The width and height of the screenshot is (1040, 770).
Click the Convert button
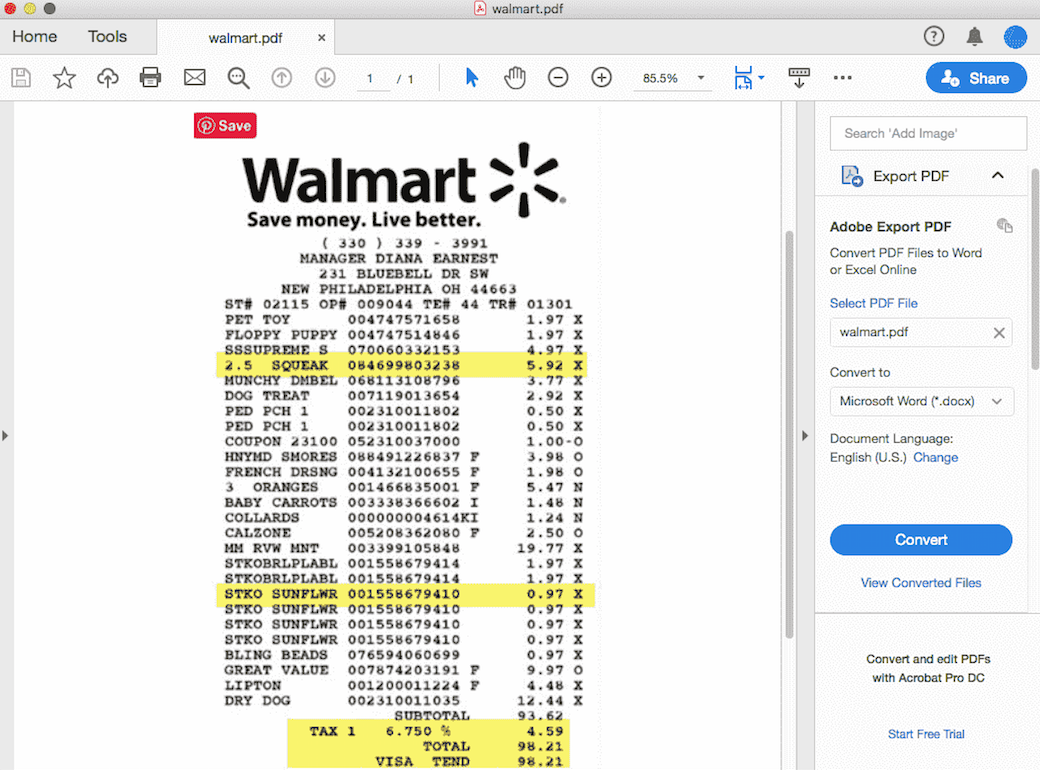921,540
